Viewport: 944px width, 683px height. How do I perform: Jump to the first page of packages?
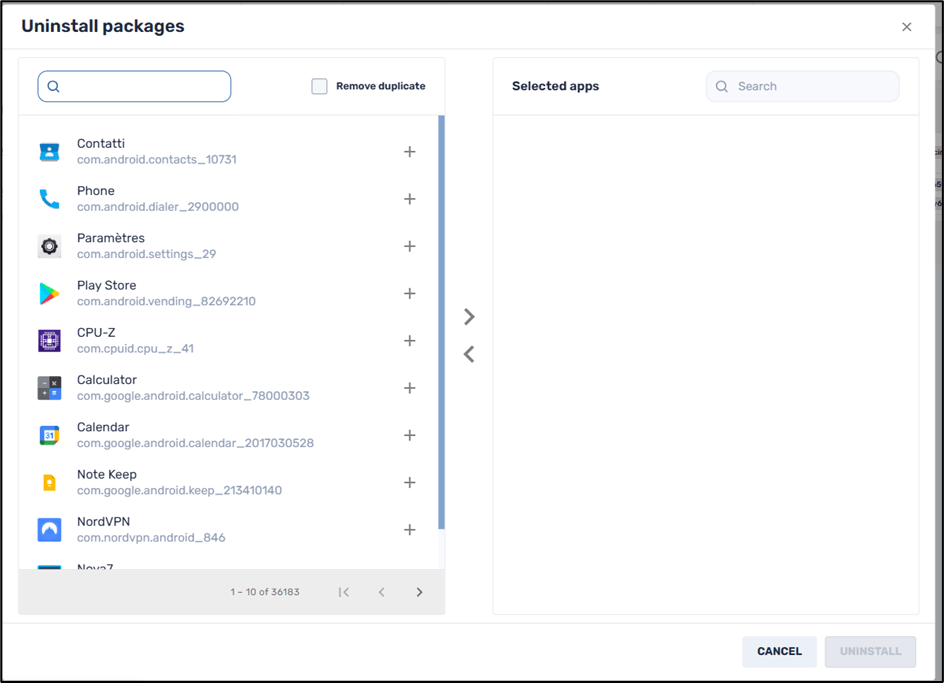(344, 592)
